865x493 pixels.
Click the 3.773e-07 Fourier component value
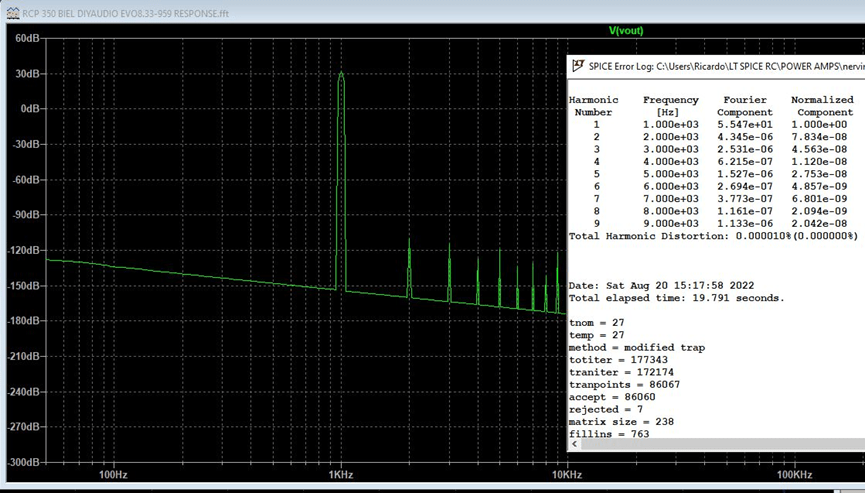pos(745,199)
